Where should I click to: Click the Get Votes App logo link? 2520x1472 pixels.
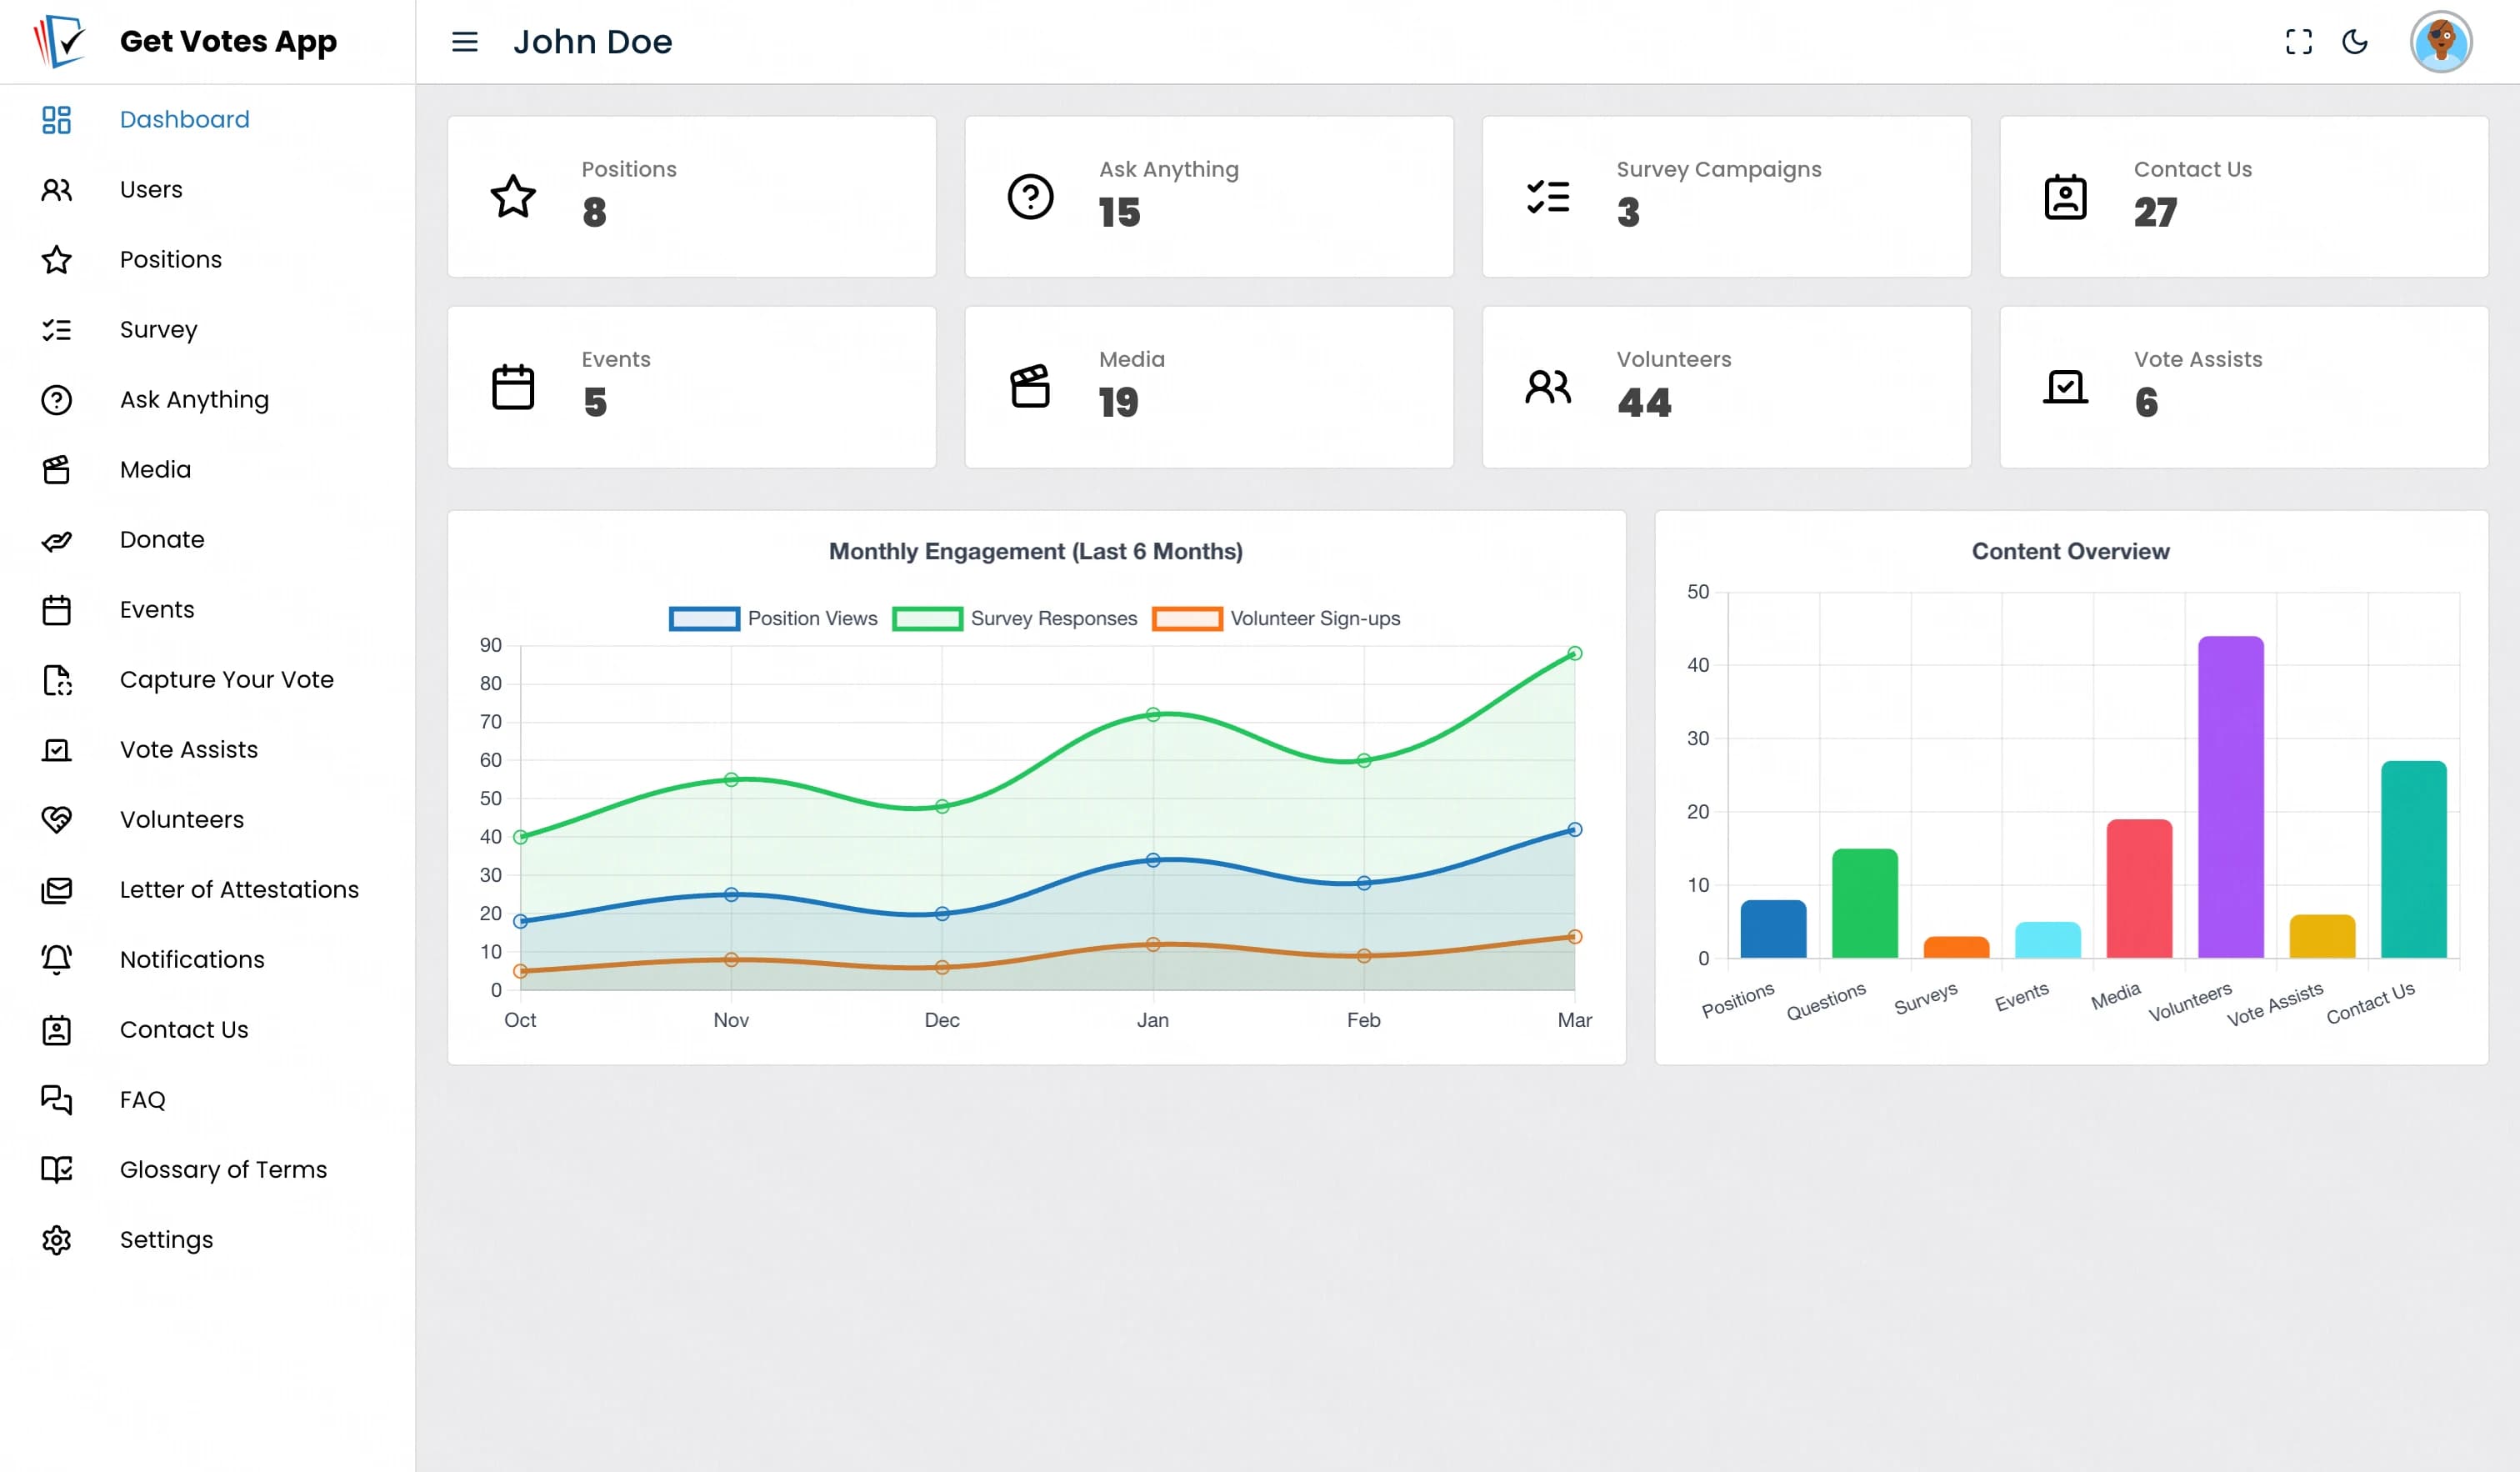tap(186, 41)
